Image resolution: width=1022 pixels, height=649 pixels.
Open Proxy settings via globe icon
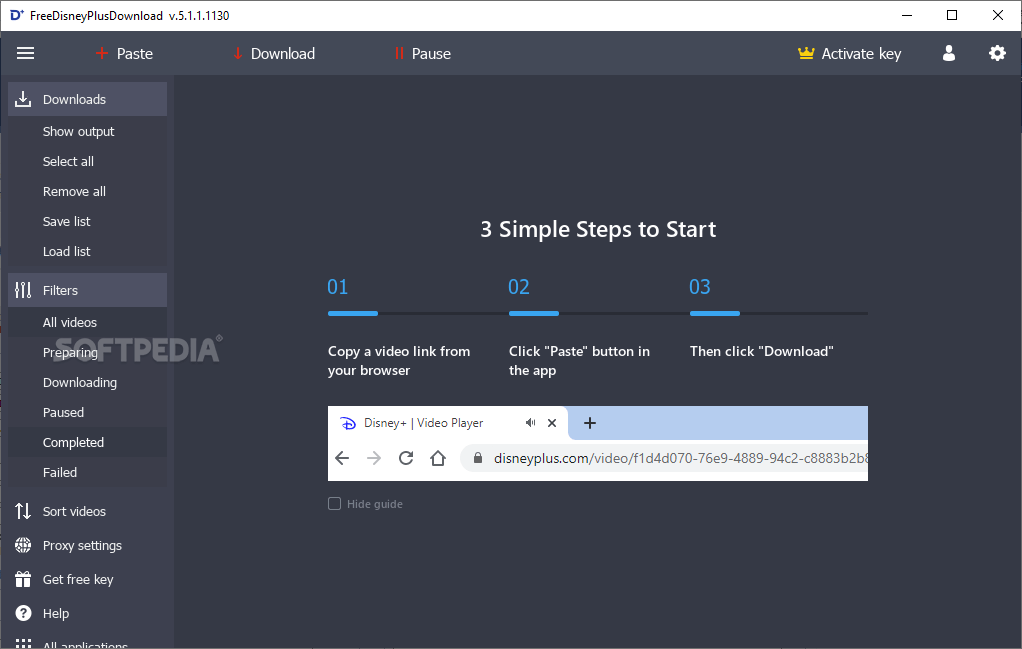[21, 545]
